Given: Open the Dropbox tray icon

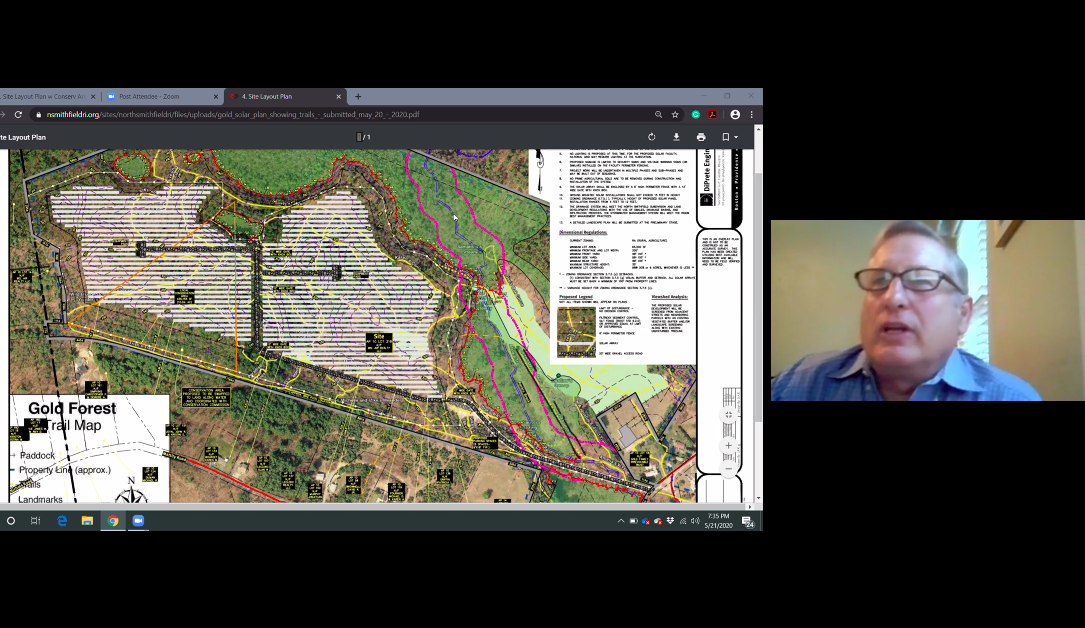Looking at the screenshot, I should 671,521.
